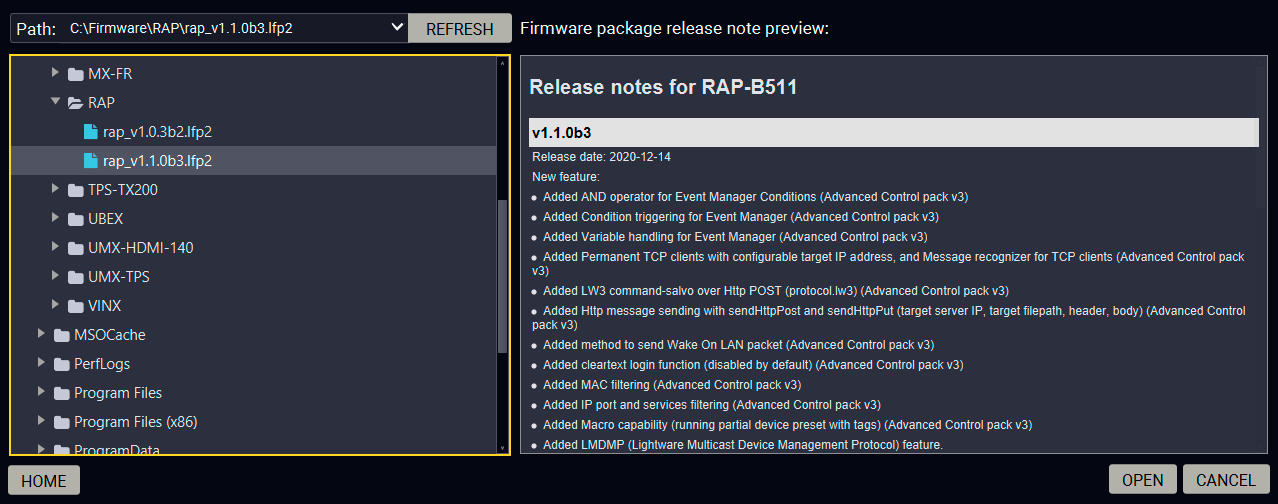Click the Added Variable handling line
Image resolution: width=1278 pixels, height=504 pixels.
(735, 237)
